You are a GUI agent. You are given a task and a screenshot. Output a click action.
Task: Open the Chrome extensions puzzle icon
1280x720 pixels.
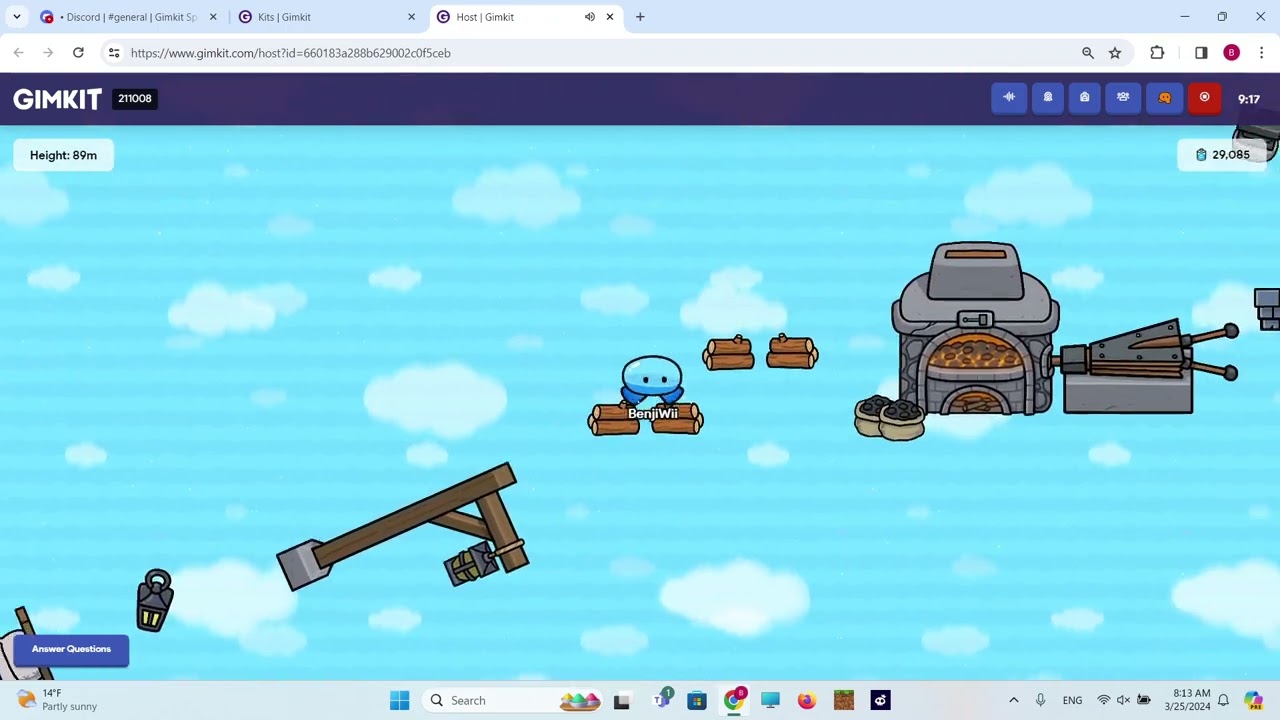[x=1157, y=53]
